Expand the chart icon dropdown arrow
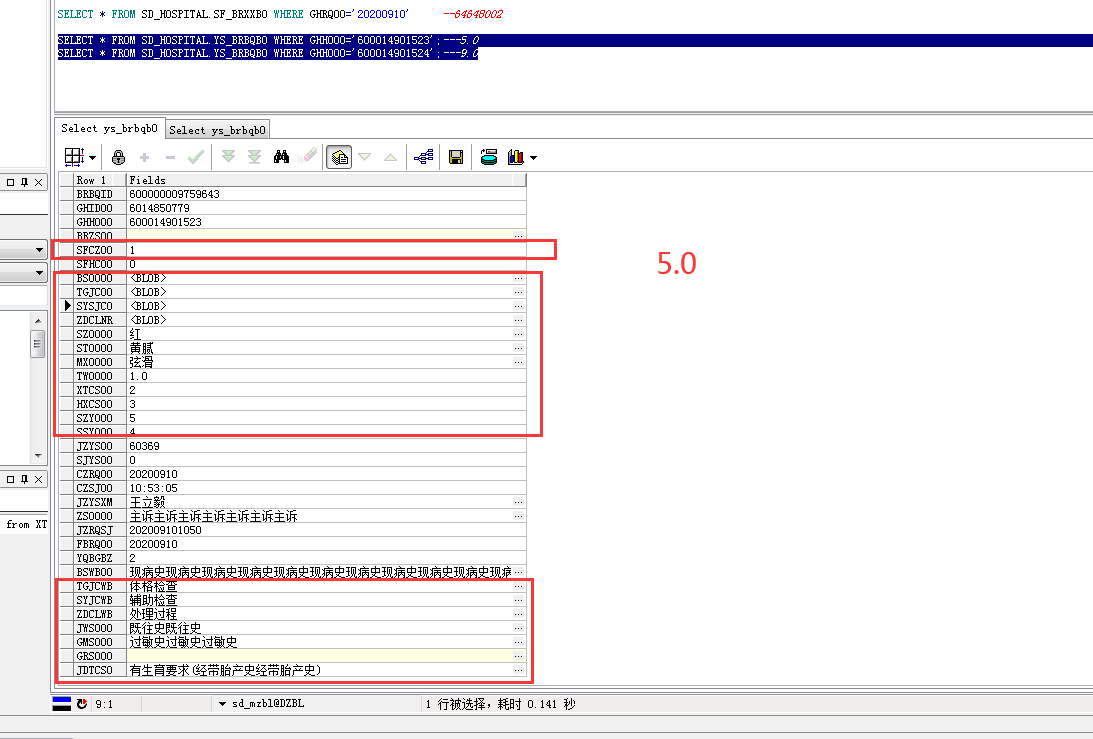Viewport: 1093px width, 739px height. (534, 158)
